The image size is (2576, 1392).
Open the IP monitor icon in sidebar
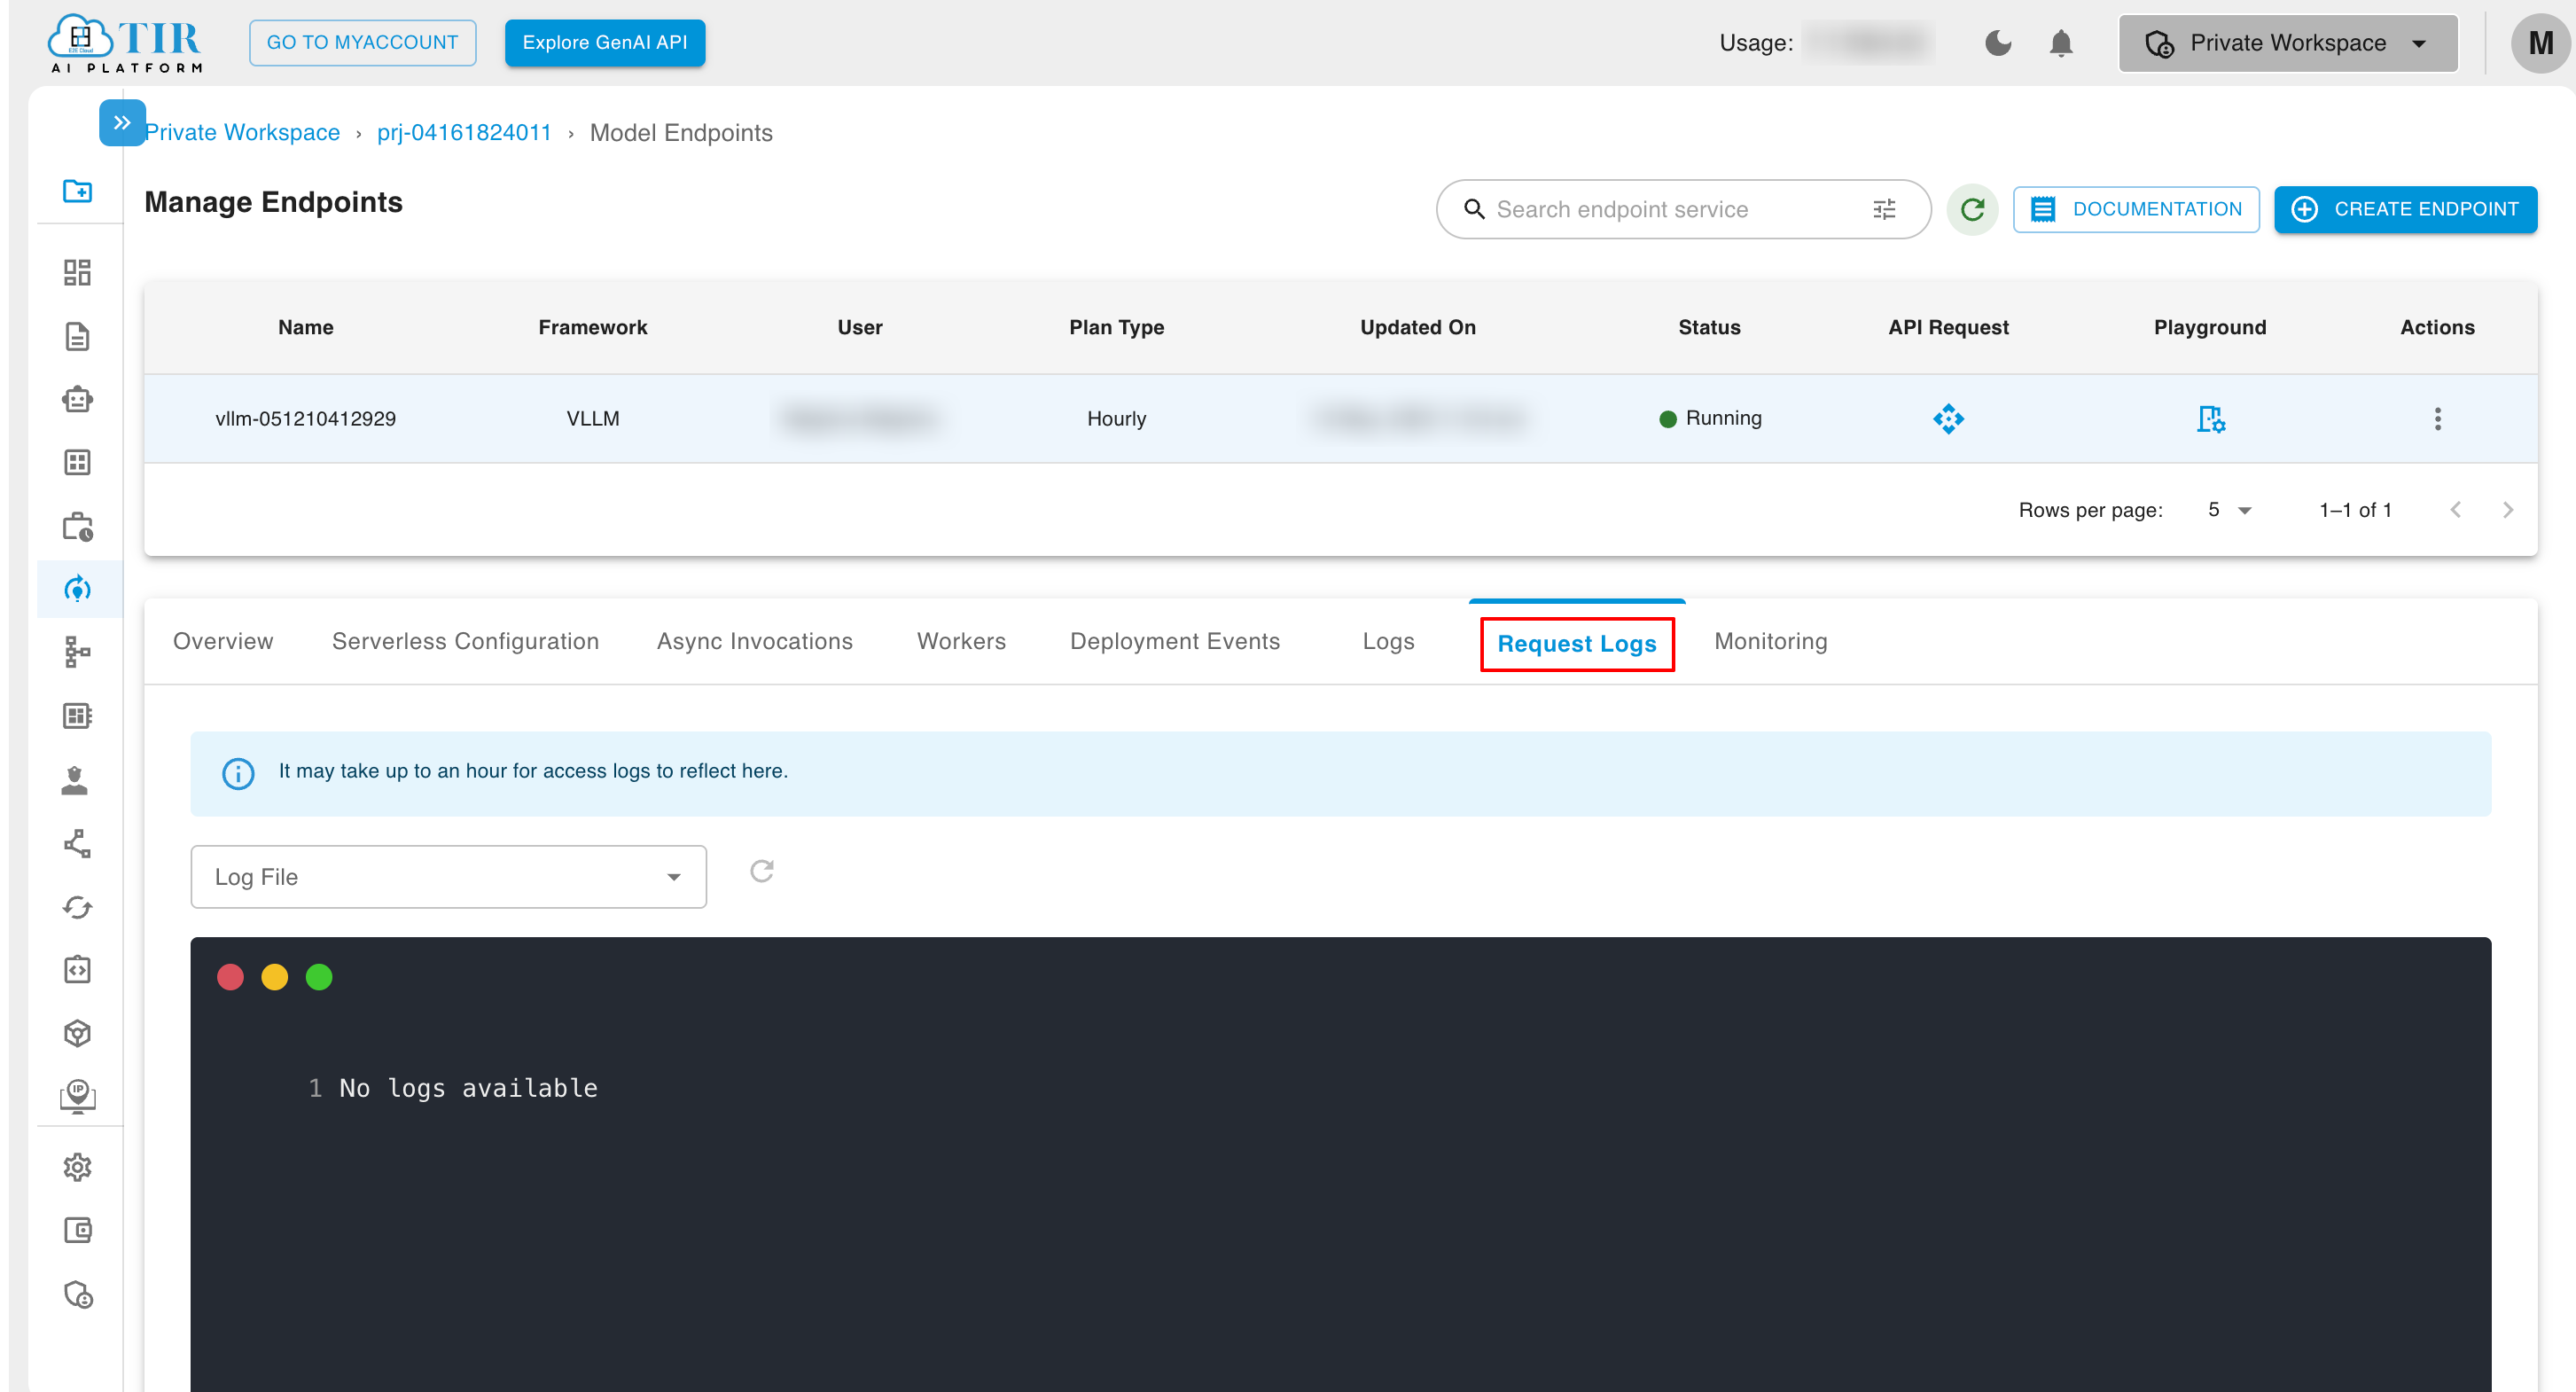(x=77, y=1096)
